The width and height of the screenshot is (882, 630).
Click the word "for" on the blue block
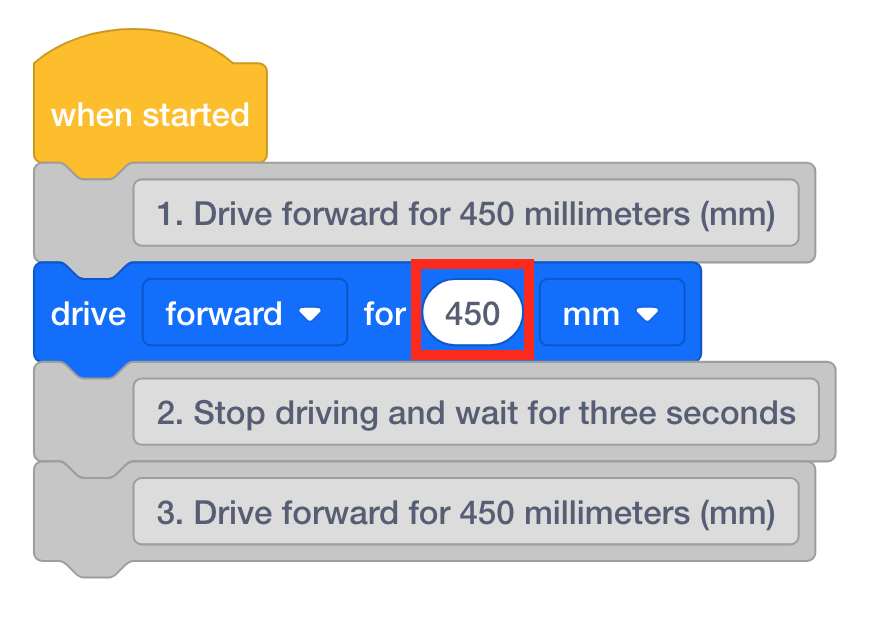384,314
